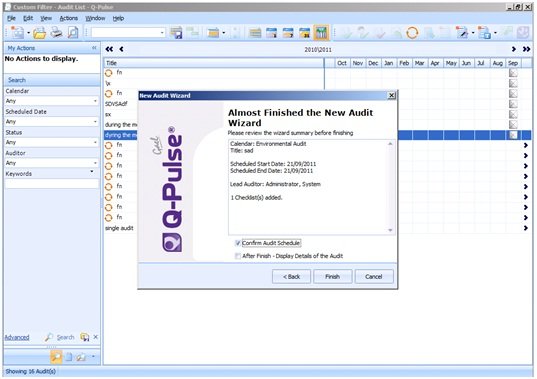
Task: Open the New record icon dropdown arrow
Action: pyautogui.click(x=28, y=33)
